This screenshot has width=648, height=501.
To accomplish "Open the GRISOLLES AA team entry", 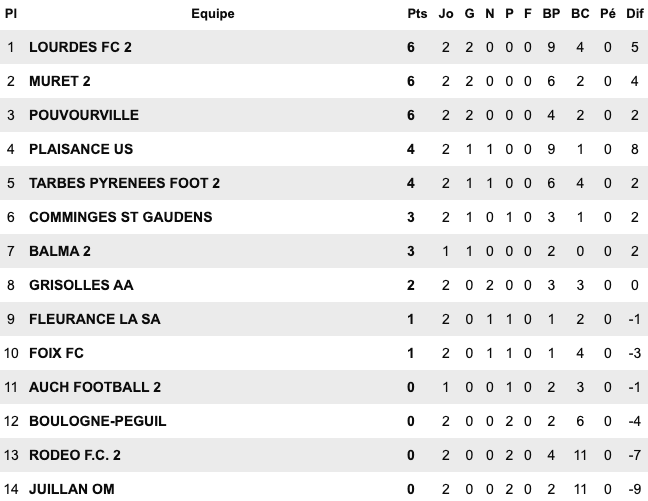I will click(x=81, y=285).
